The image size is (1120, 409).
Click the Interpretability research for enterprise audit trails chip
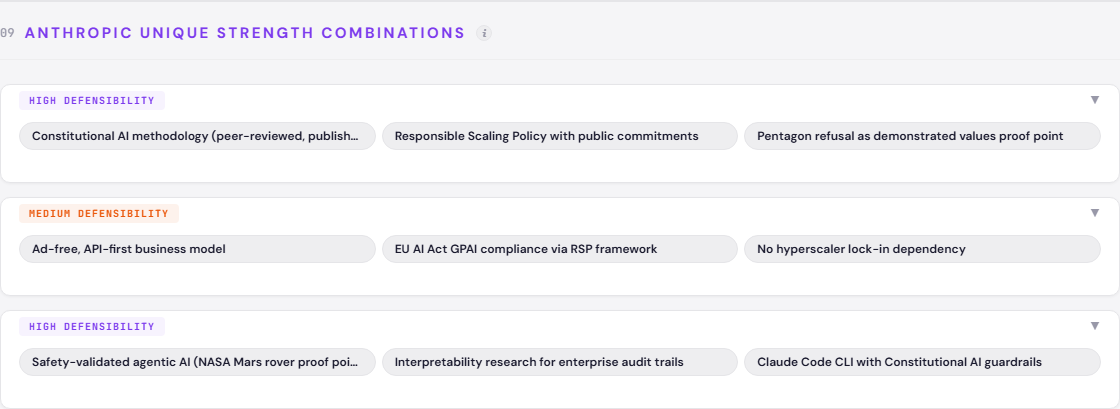pos(559,362)
